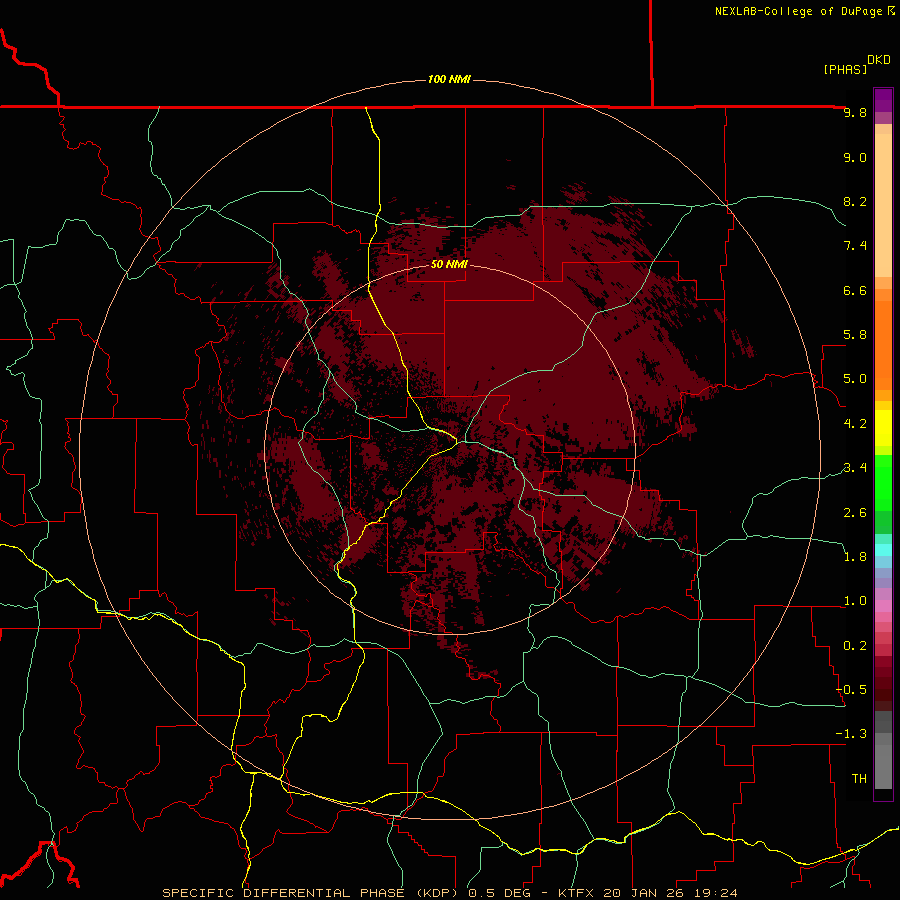Click the -0.5 scale value

coord(851,690)
